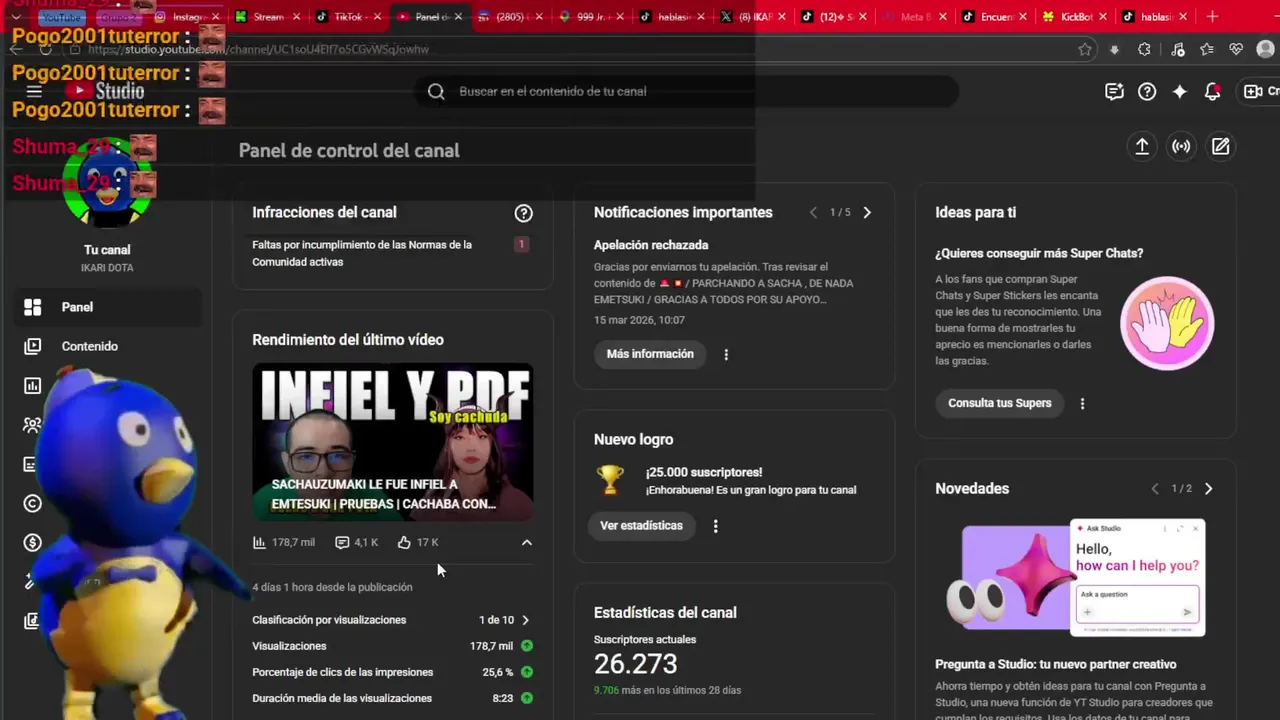Screen dimensions: 1280x720
Task: Click the create post pencil icon
Action: pos(1221,146)
